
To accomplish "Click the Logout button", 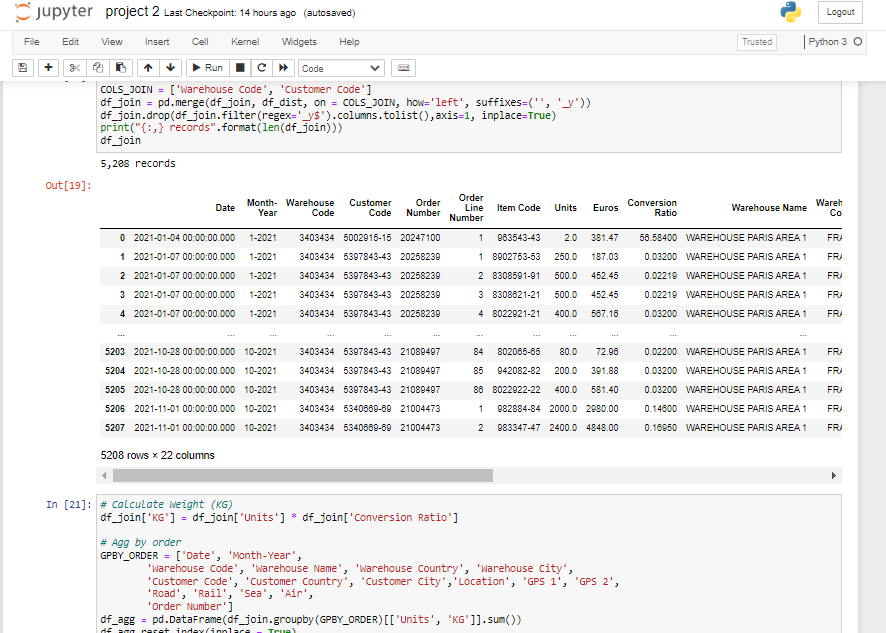I will point(840,12).
